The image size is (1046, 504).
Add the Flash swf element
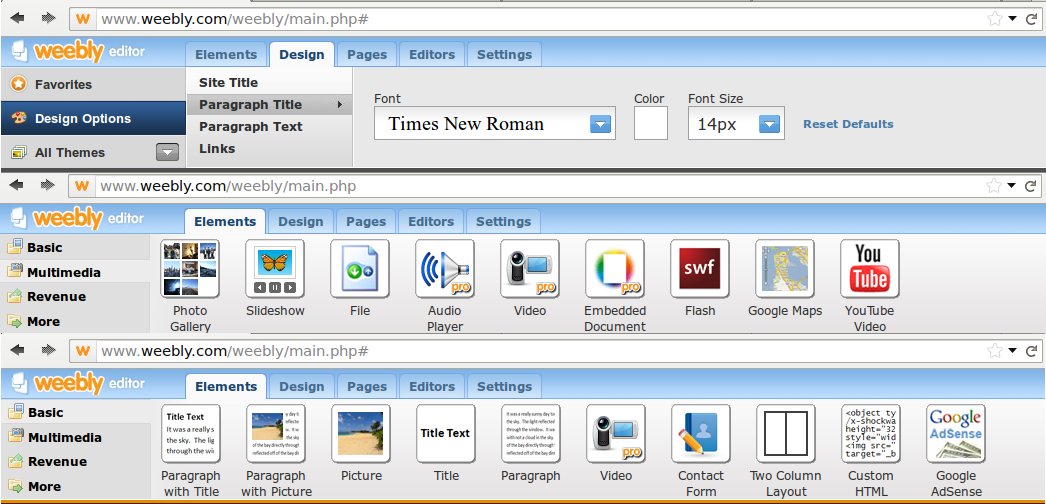(700, 269)
